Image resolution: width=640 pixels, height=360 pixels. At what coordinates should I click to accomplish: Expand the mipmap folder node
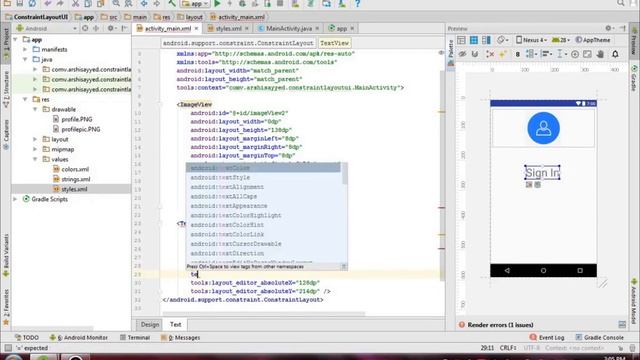[35, 149]
